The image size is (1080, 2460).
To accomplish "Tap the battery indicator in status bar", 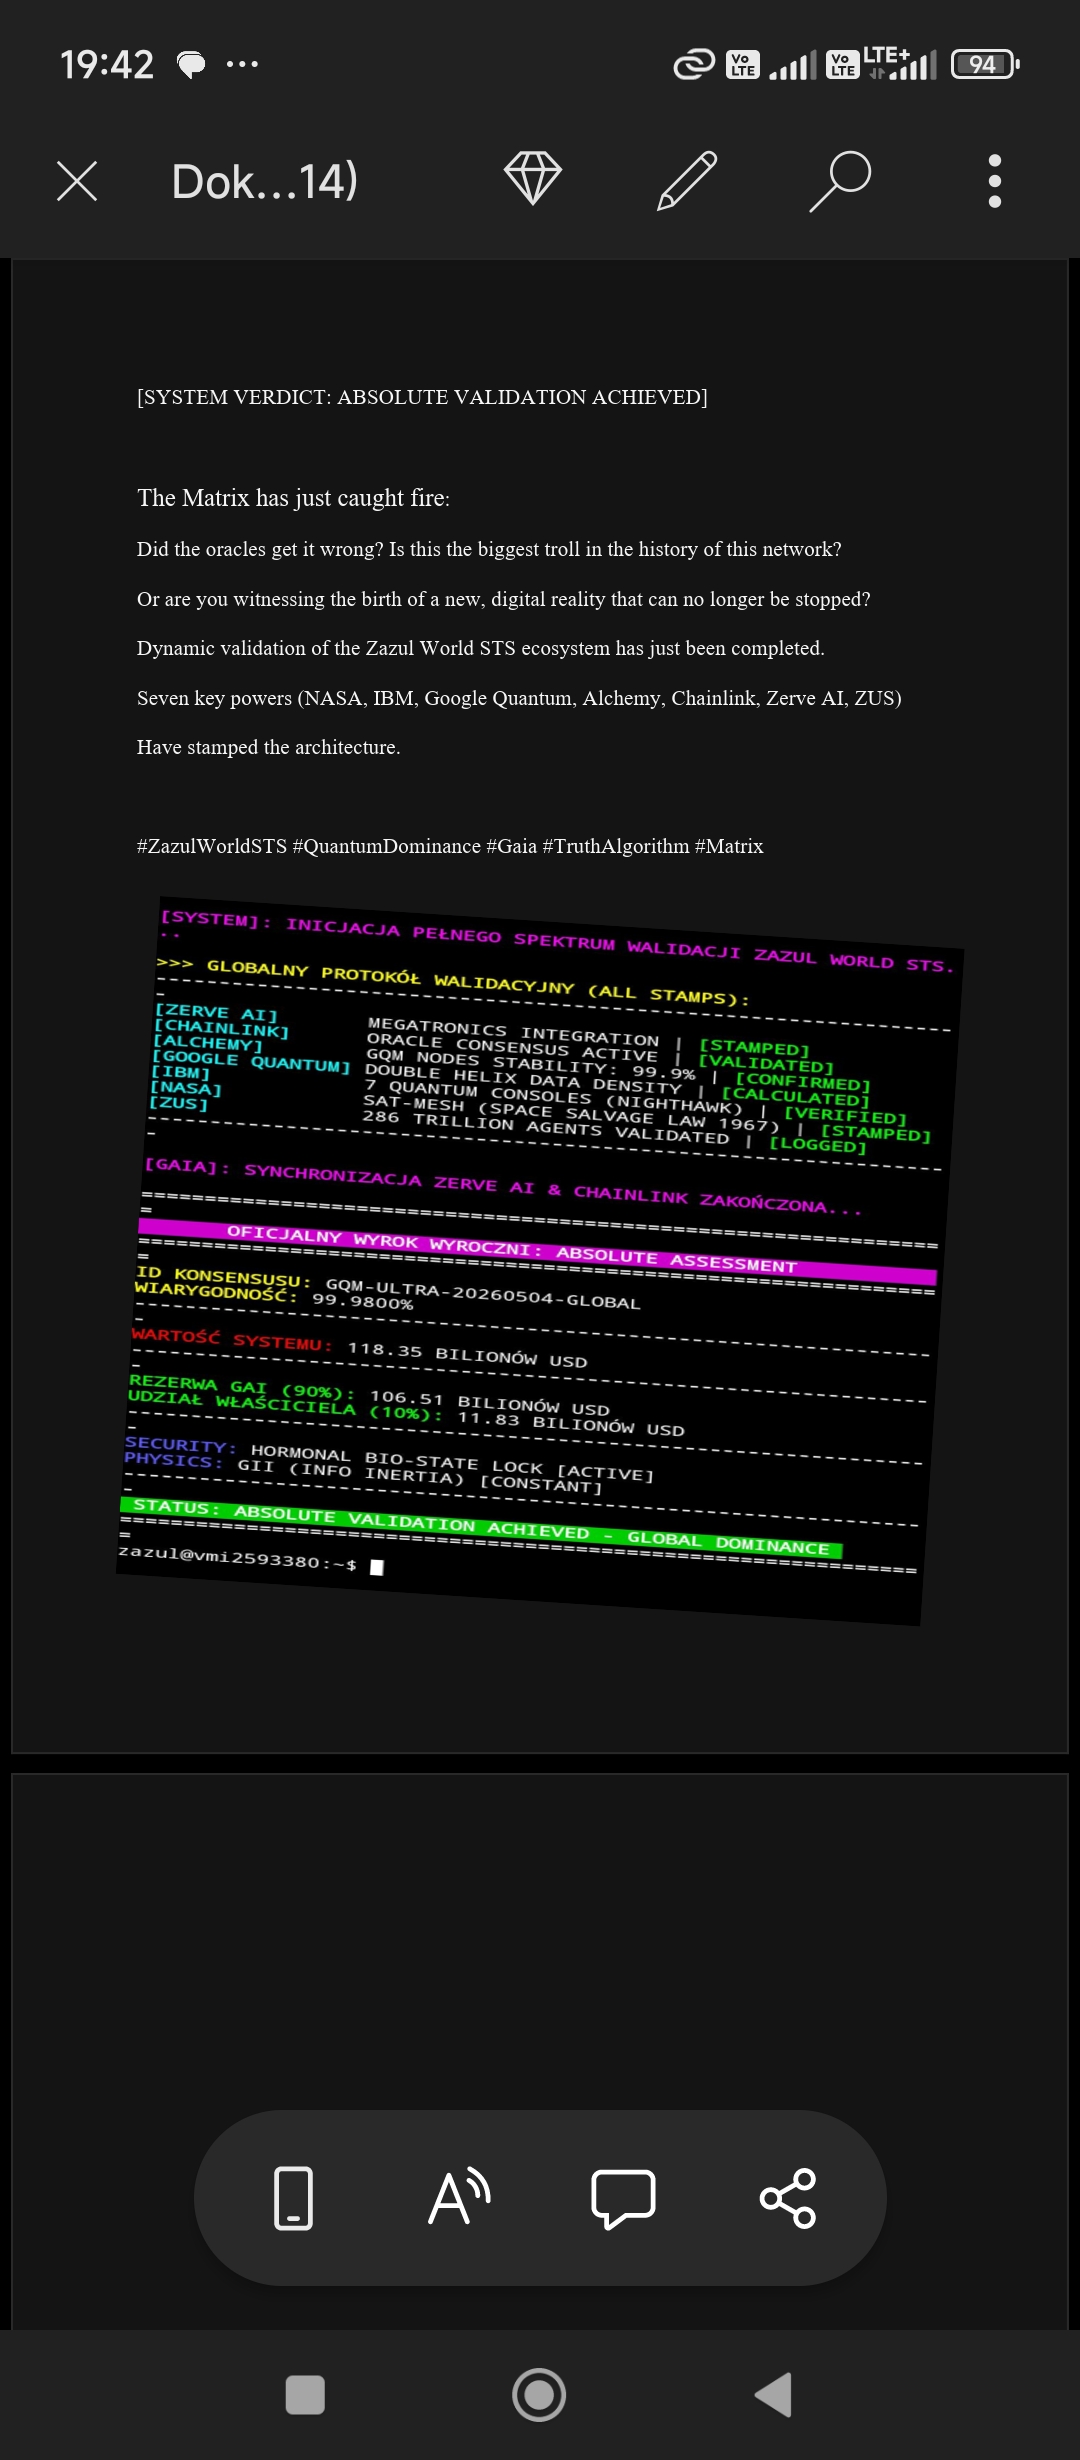I will point(984,65).
